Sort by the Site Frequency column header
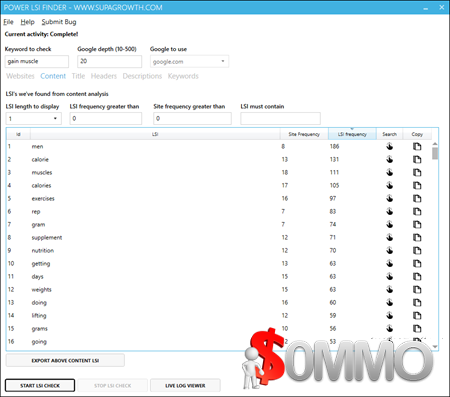450x397 pixels. [304, 134]
